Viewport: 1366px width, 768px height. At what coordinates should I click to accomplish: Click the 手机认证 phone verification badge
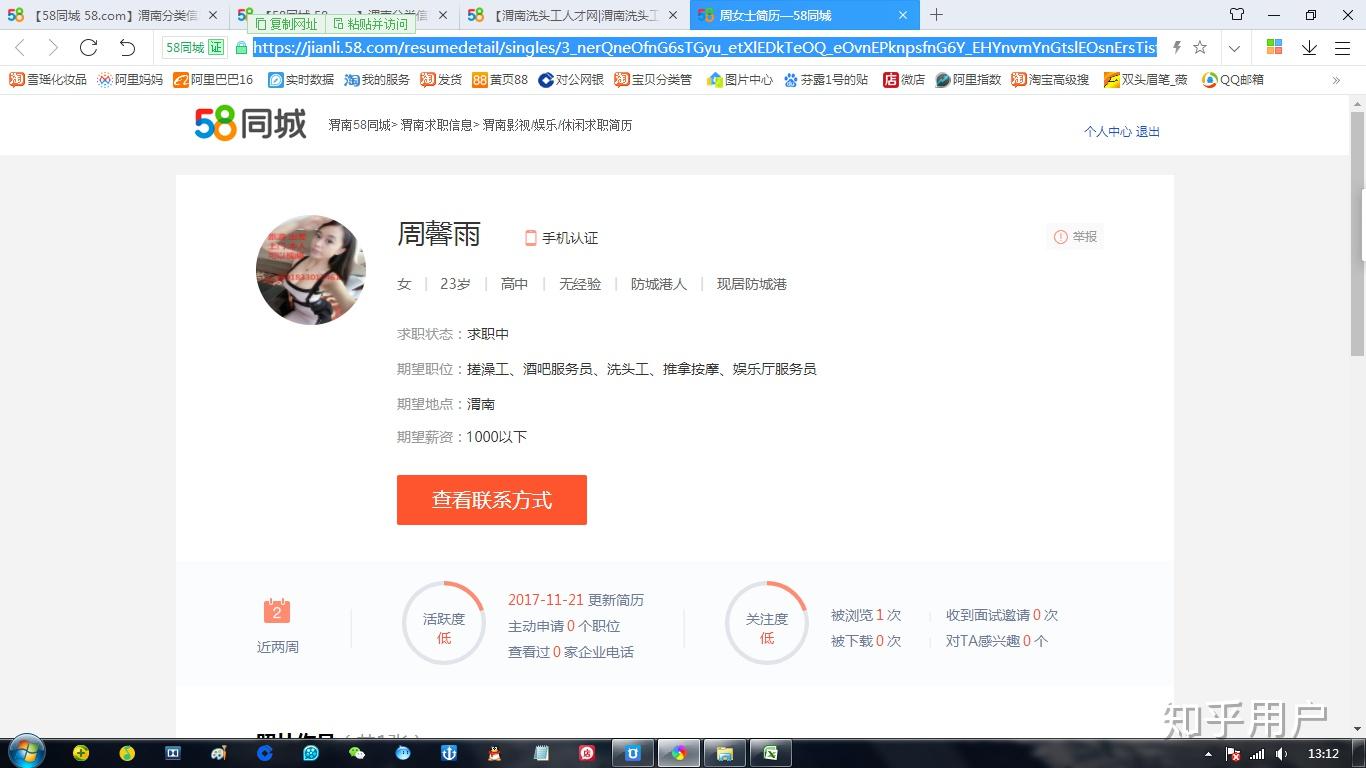pos(561,238)
